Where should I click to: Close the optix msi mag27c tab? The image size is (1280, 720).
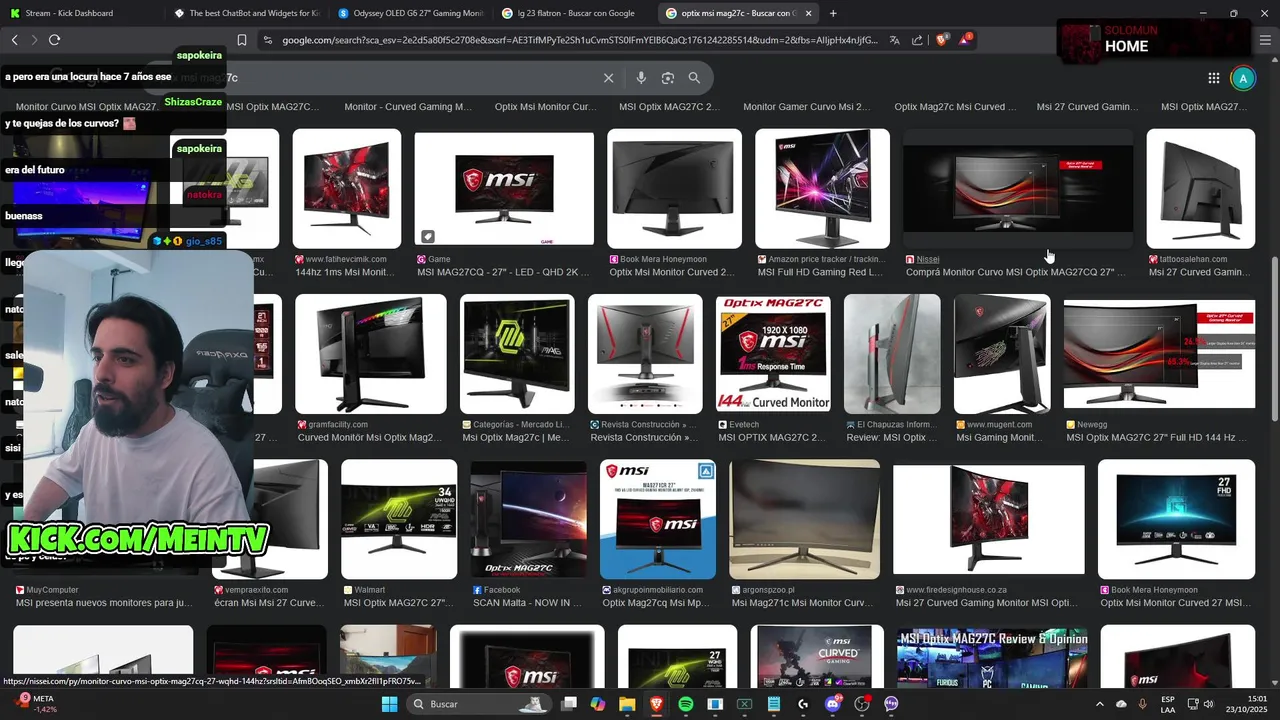808,13
